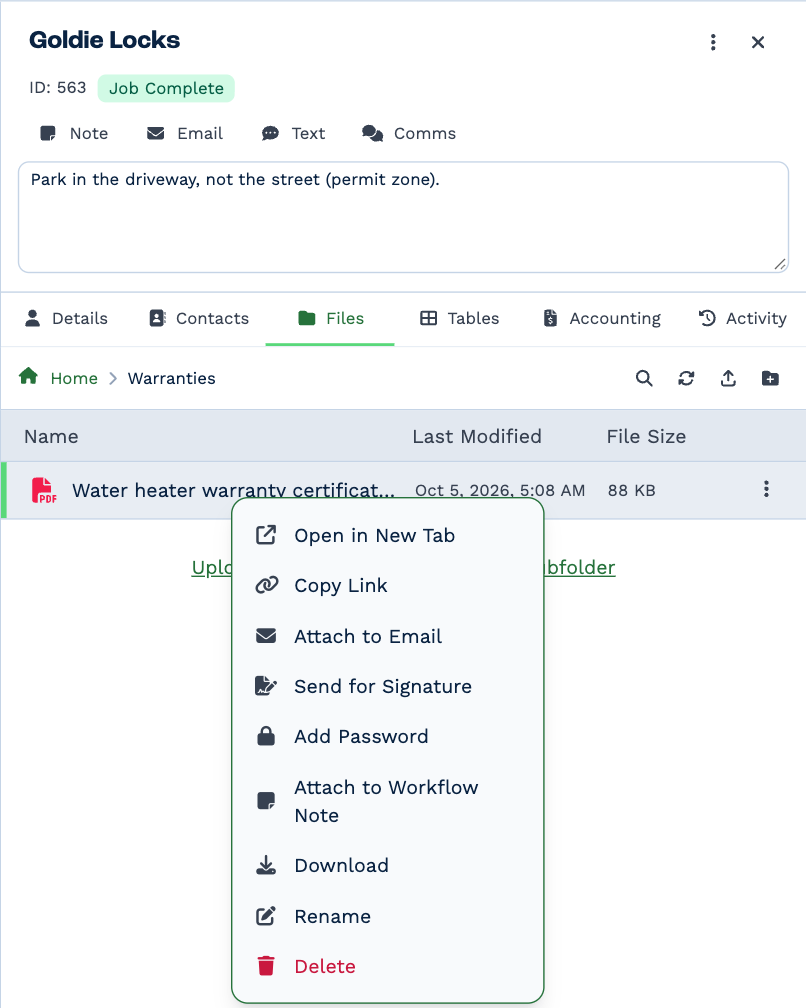Click the green Home folder icon
Image resolution: width=806 pixels, height=1008 pixels.
tap(28, 377)
